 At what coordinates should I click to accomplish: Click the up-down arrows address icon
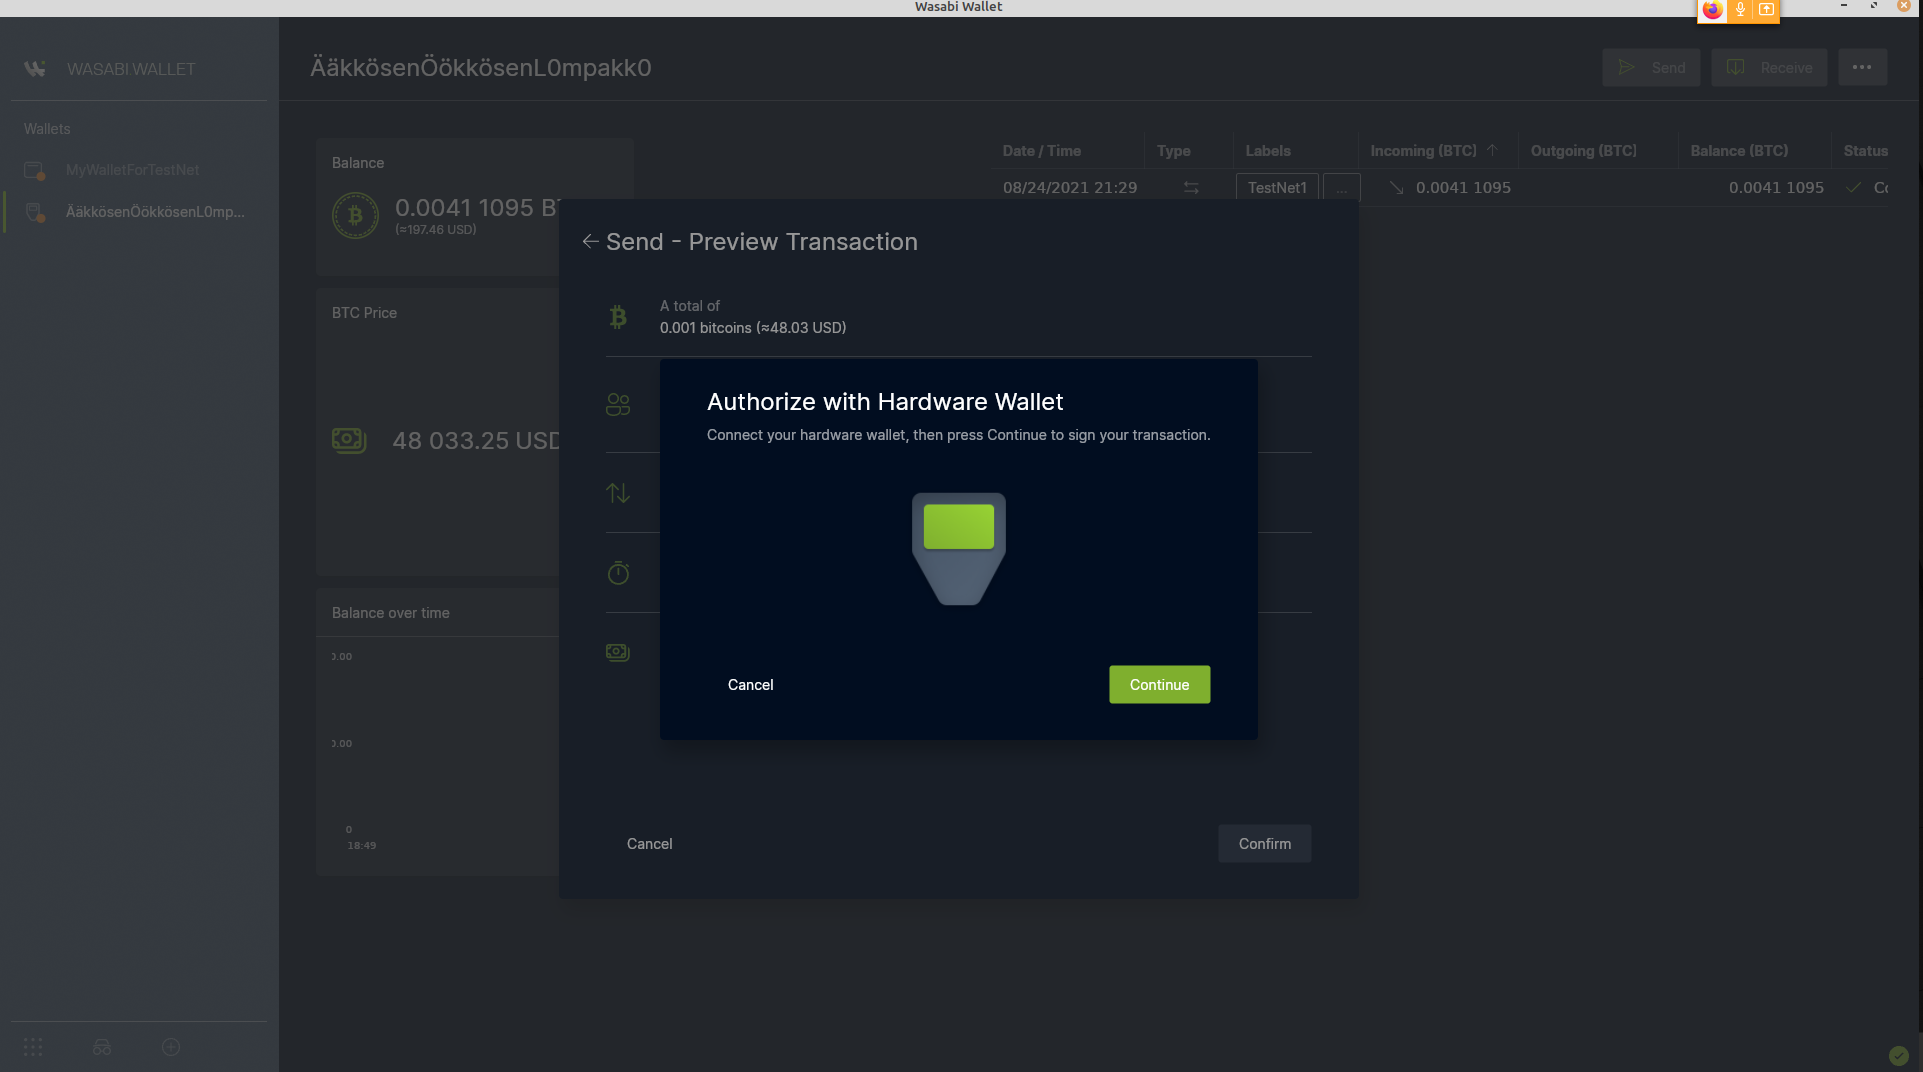[618, 493]
